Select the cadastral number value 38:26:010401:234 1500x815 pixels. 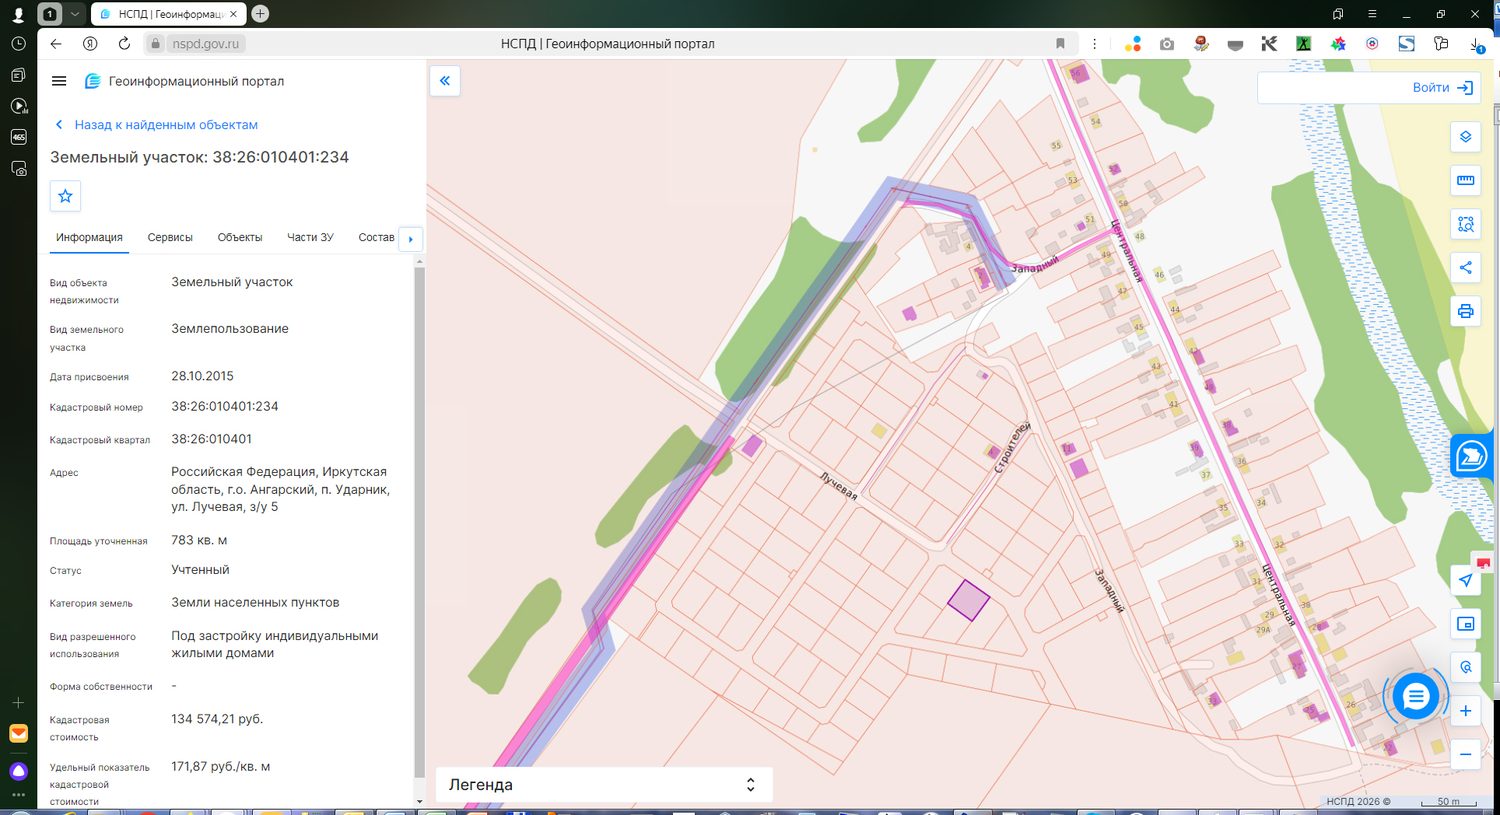[225, 407]
